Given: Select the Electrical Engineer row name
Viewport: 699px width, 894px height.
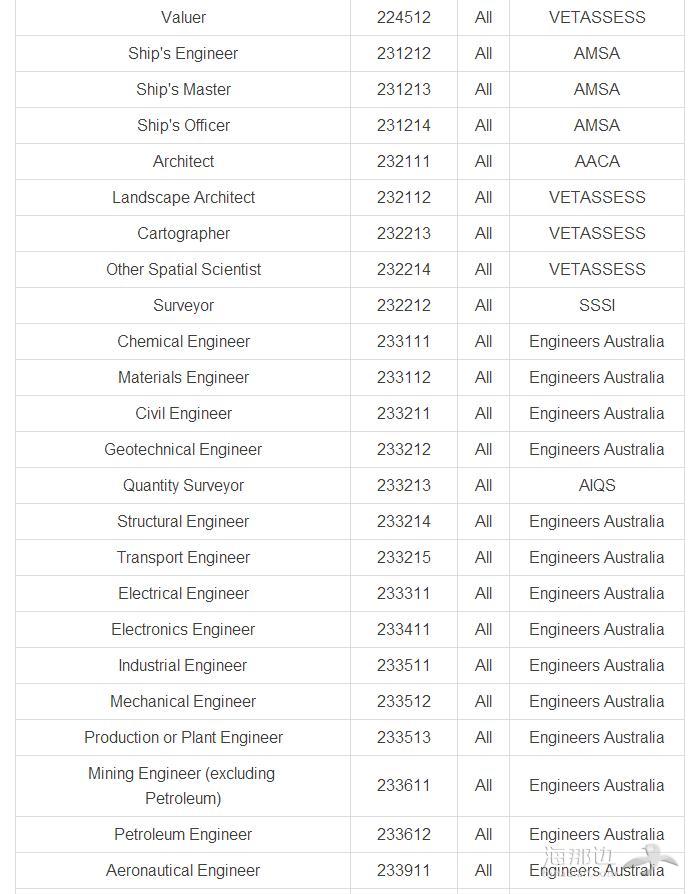Looking at the screenshot, I should point(183,594).
